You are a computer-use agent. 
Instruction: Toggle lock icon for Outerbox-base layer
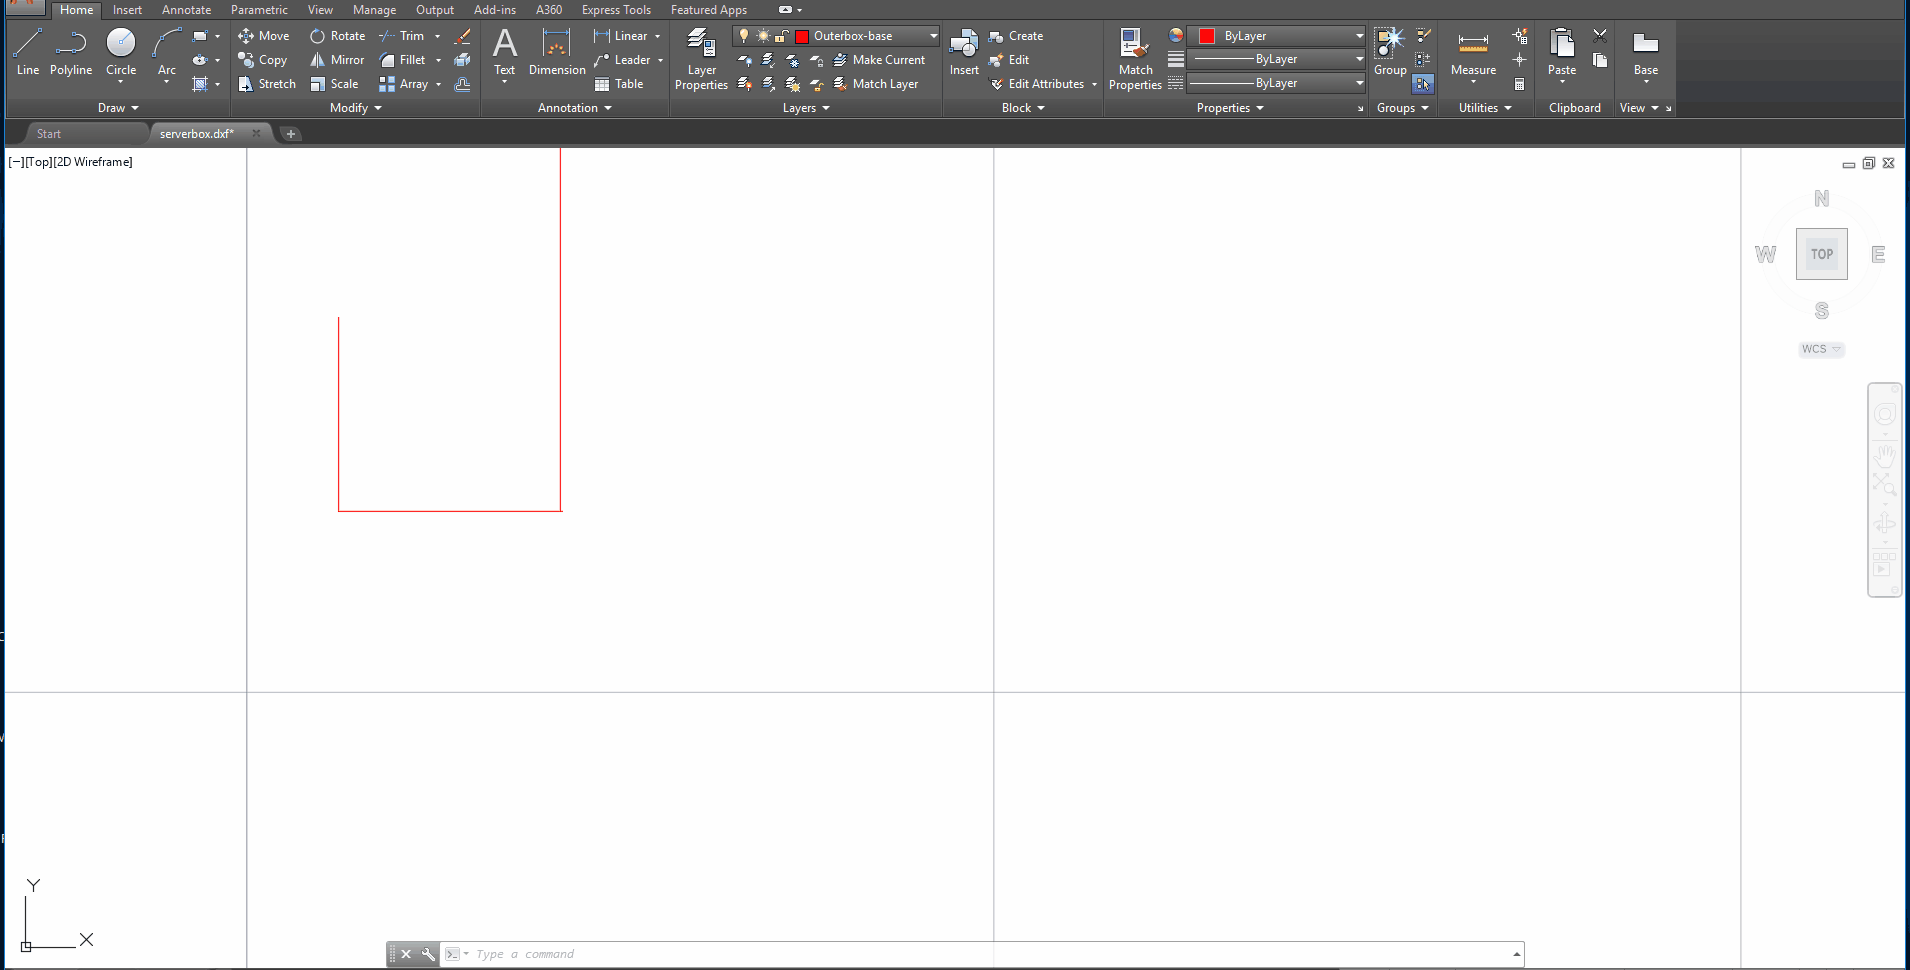click(782, 36)
